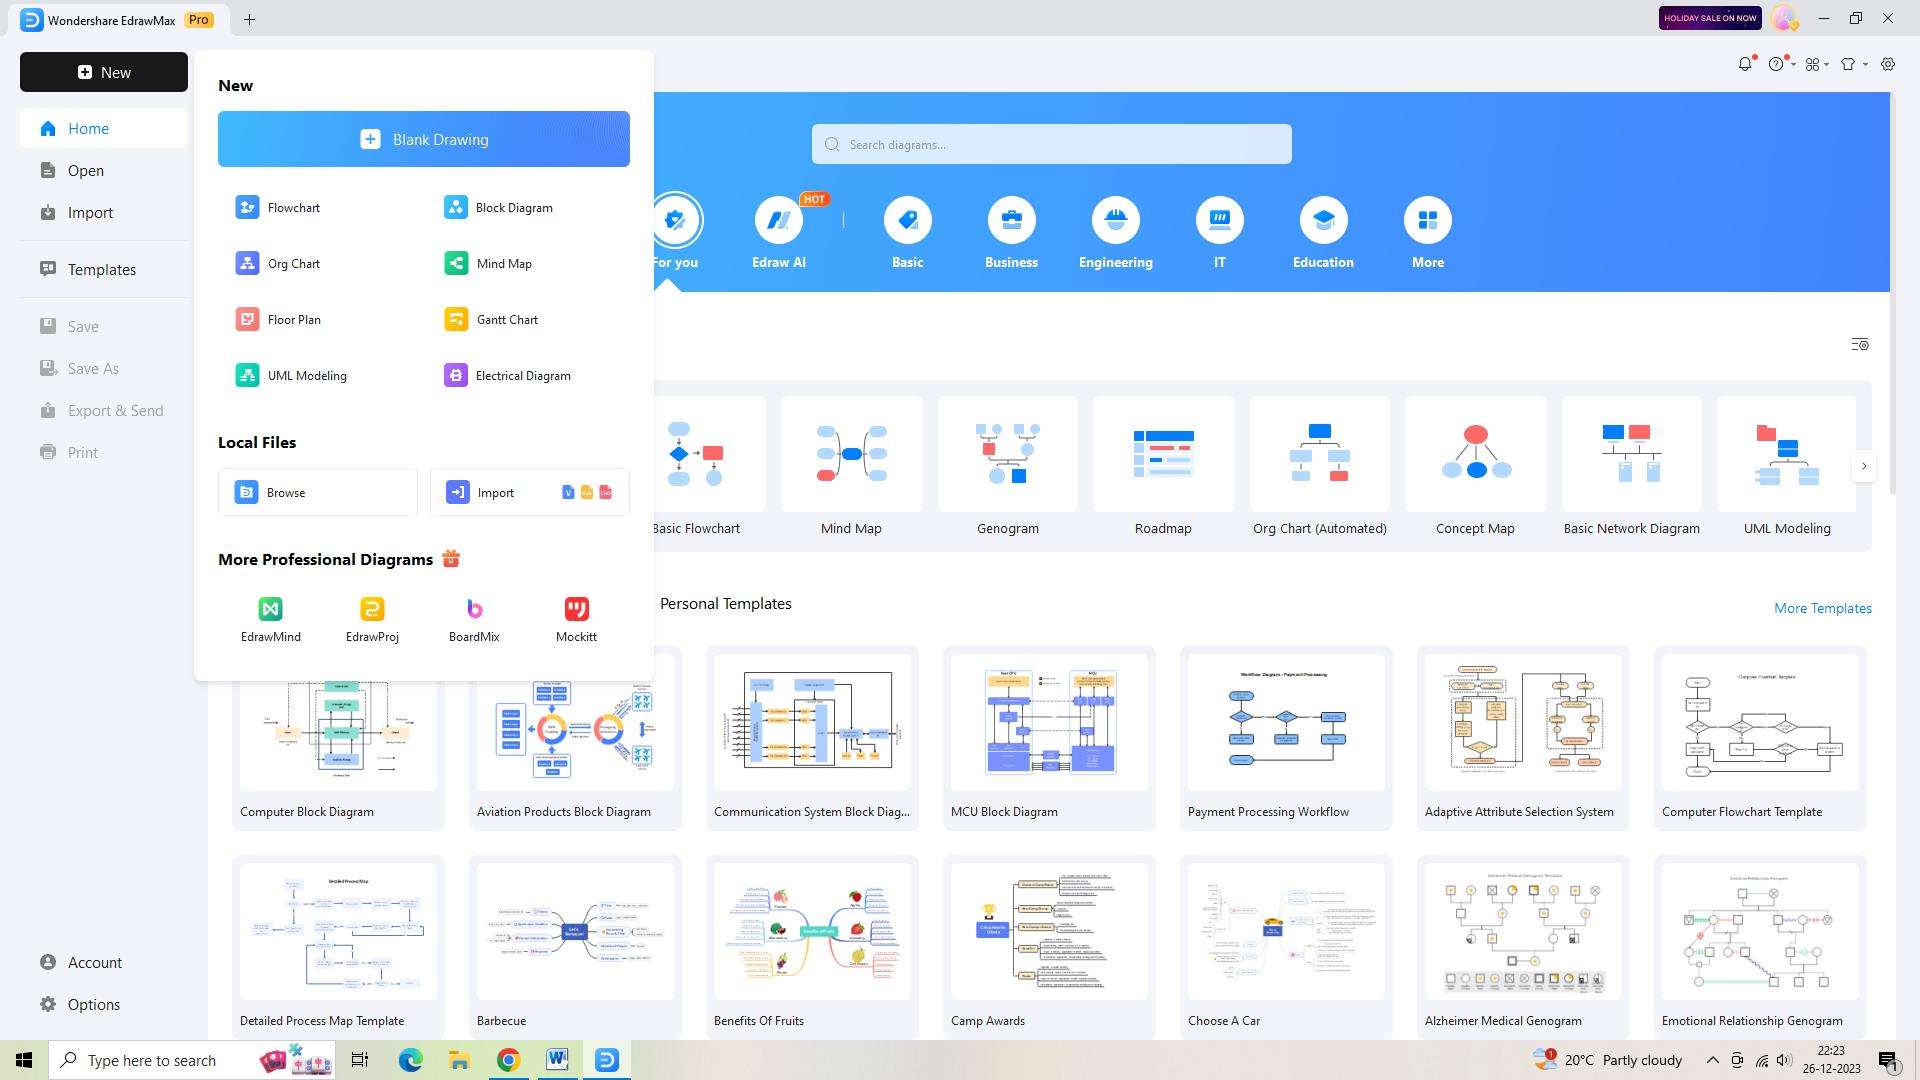The height and width of the screenshot is (1080, 1920).
Task: Select the Gantt Chart icon
Action: point(455,319)
